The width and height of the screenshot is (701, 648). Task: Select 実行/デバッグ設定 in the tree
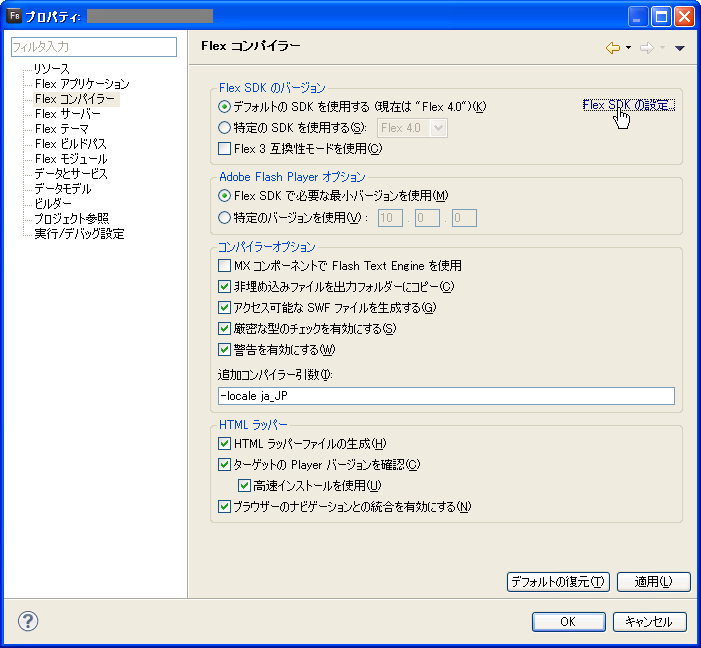pyautogui.click(x=79, y=234)
